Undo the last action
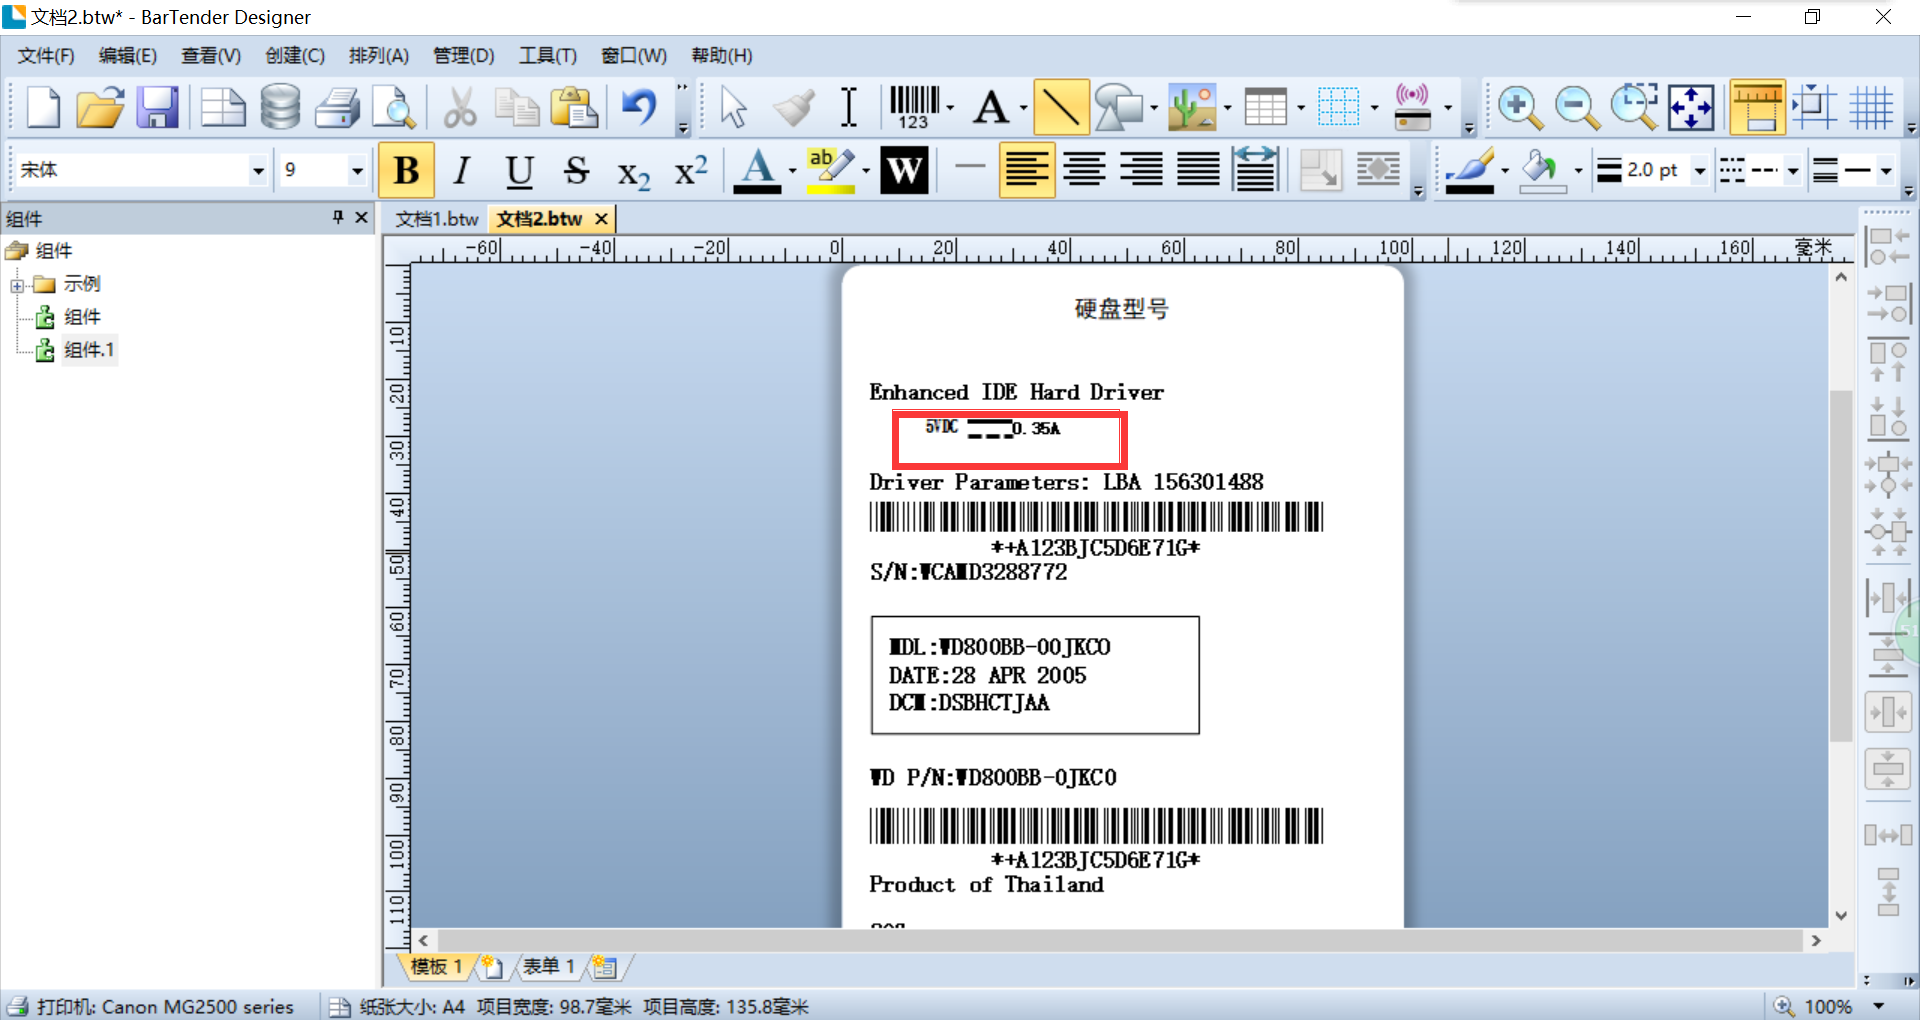This screenshot has height=1020, width=1920. point(639,107)
